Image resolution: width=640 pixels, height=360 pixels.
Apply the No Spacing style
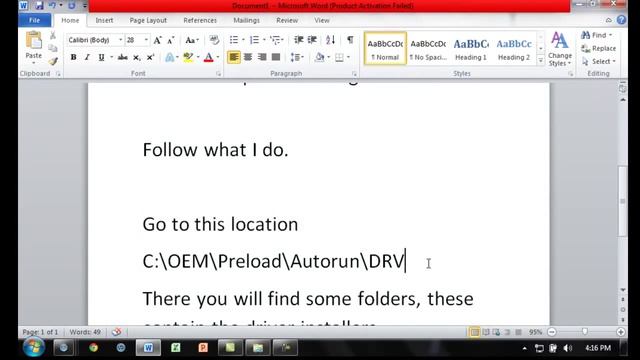(428, 49)
